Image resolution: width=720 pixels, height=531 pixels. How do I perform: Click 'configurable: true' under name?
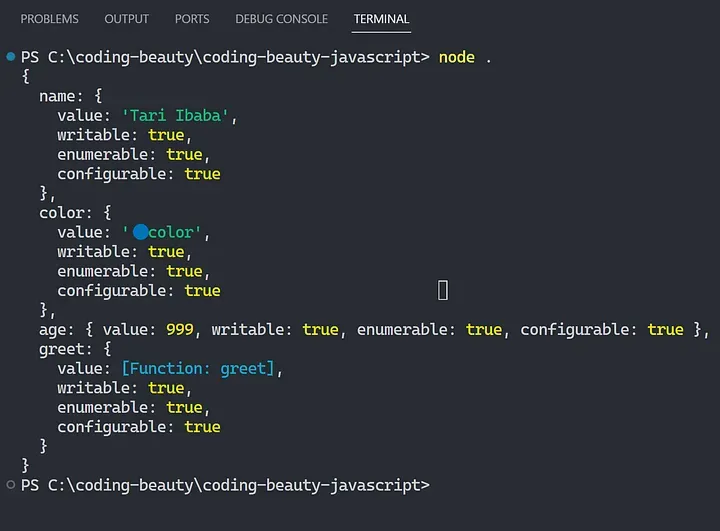(x=139, y=174)
